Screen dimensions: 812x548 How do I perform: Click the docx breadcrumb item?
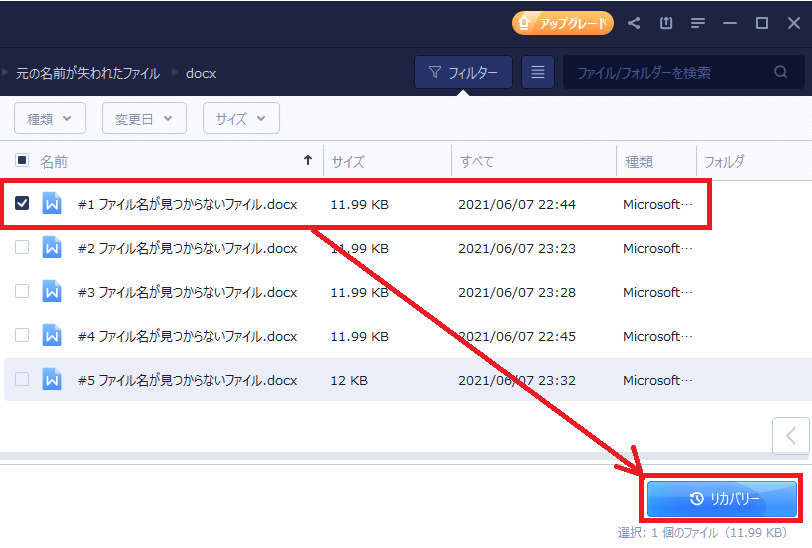pos(201,74)
